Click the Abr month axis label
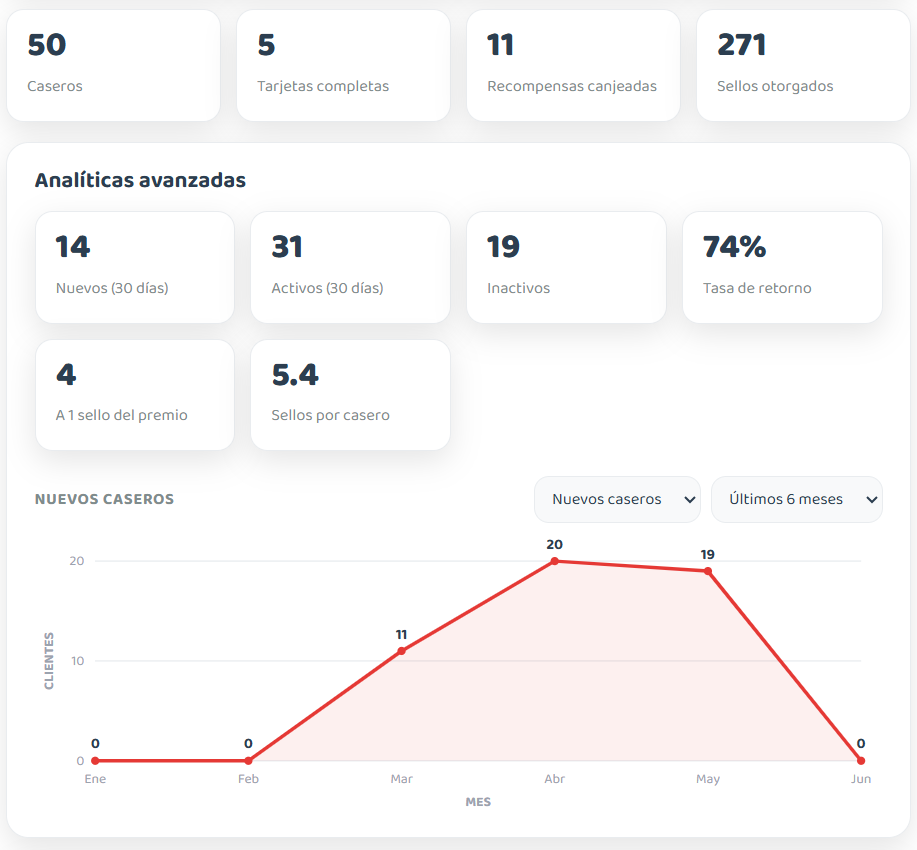 point(554,779)
